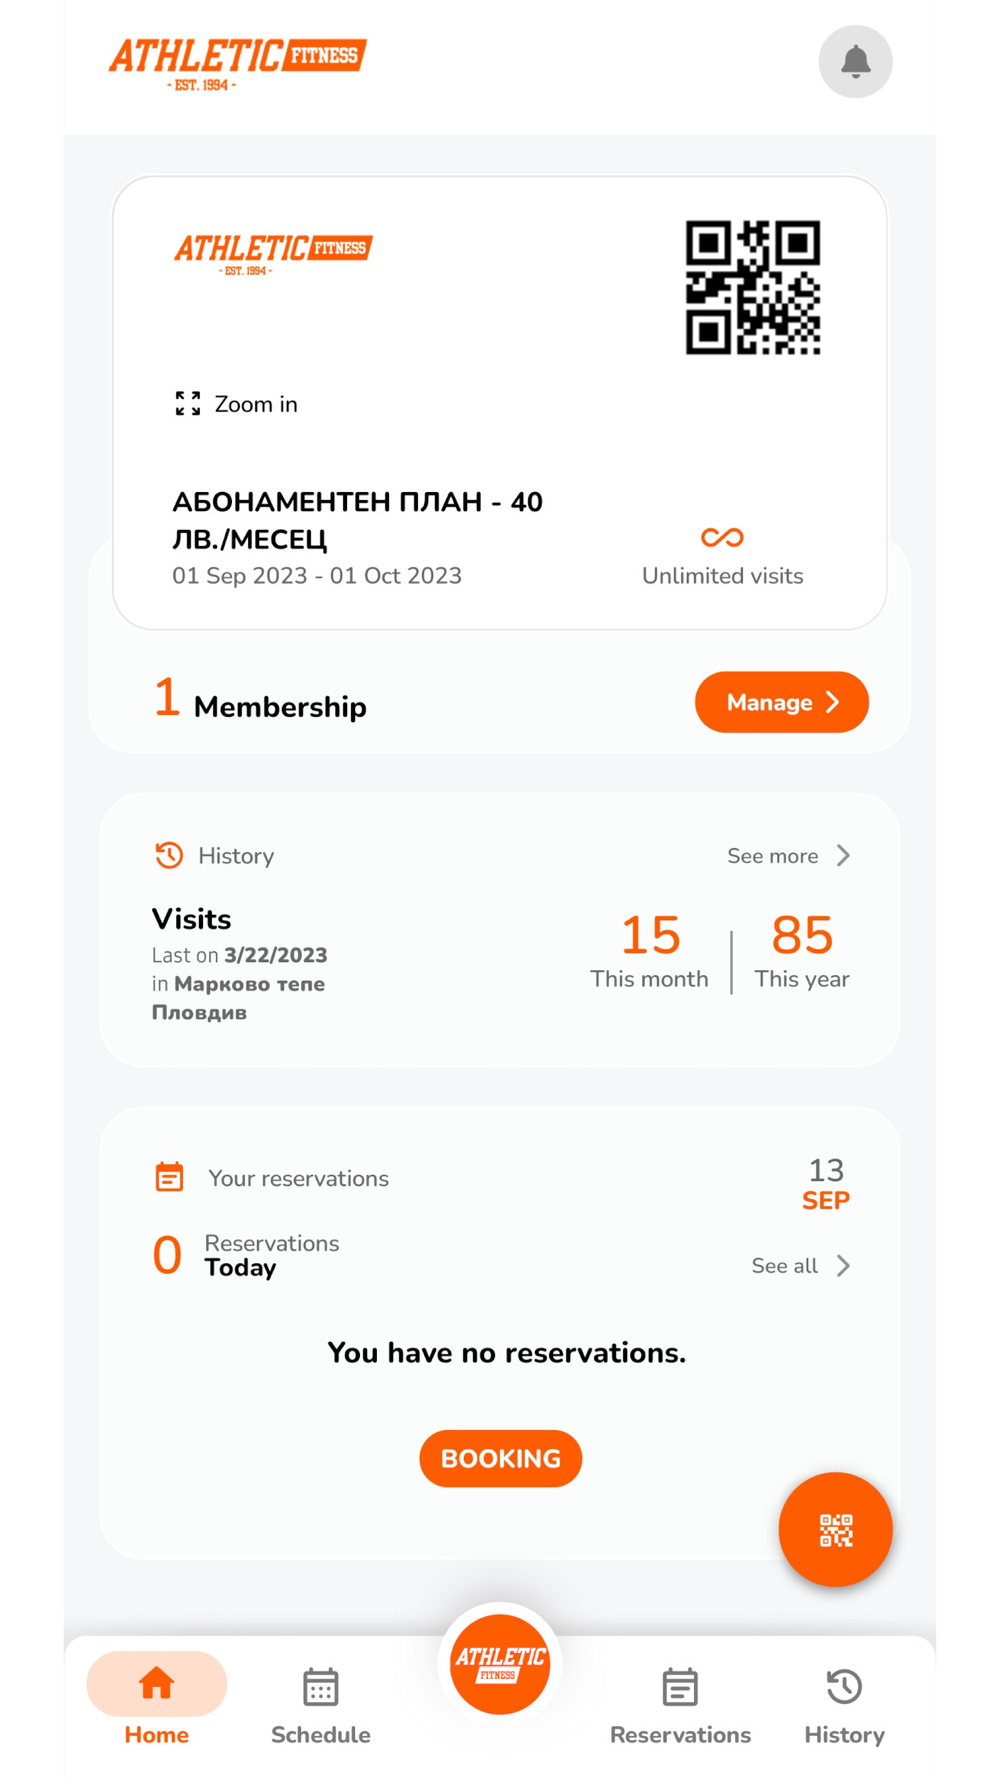This screenshot has width=1000, height=1778.
Task: Select the Home tab
Action: pyautogui.click(x=157, y=1700)
